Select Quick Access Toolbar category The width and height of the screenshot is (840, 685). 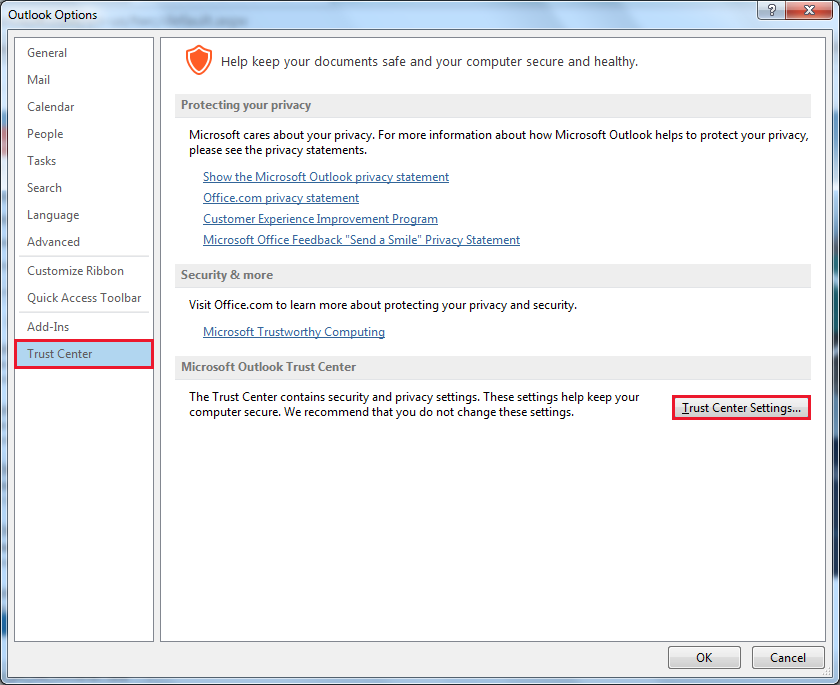(84, 298)
